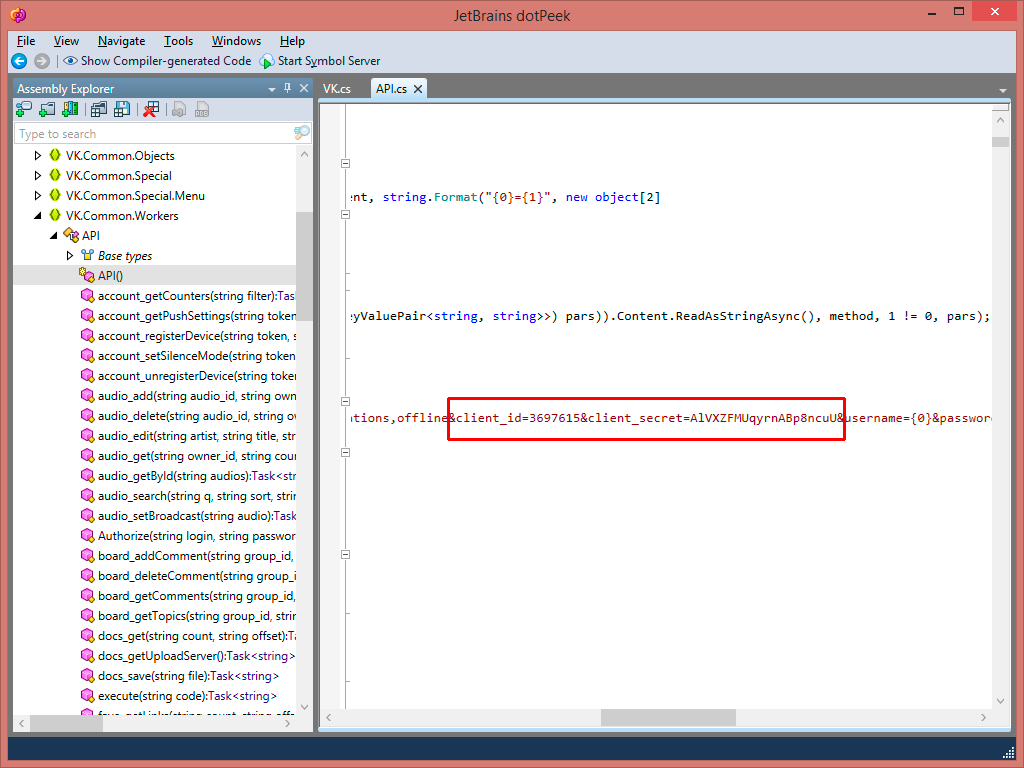1024x768 pixels.
Task: Click the code editor horizontal scrollbar thumb
Action: click(x=668, y=717)
